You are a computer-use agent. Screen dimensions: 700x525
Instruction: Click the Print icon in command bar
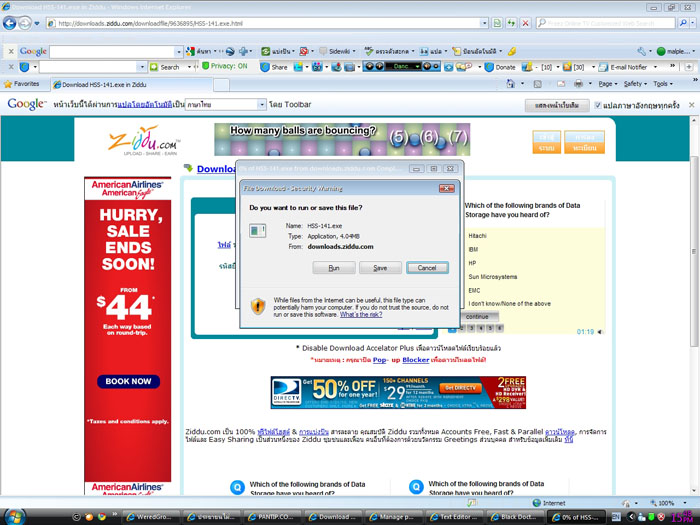click(579, 83)
